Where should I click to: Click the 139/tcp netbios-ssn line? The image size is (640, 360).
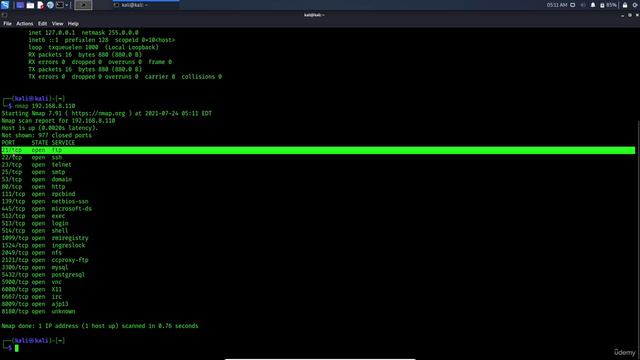pos(45,202)
